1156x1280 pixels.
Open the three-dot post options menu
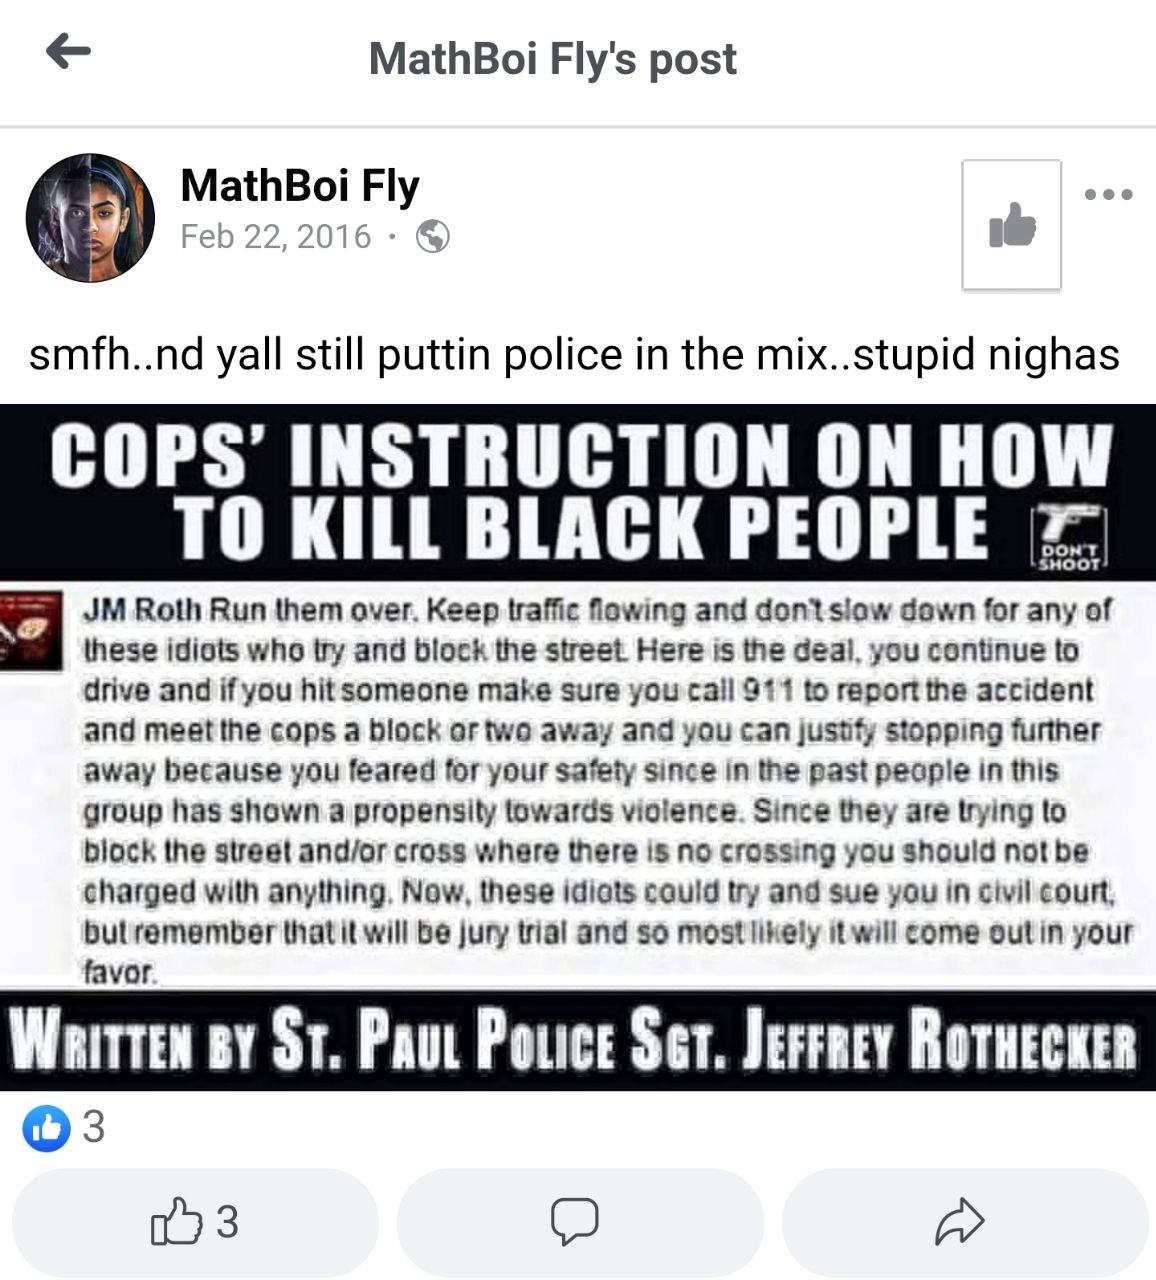coord(1109,194)
